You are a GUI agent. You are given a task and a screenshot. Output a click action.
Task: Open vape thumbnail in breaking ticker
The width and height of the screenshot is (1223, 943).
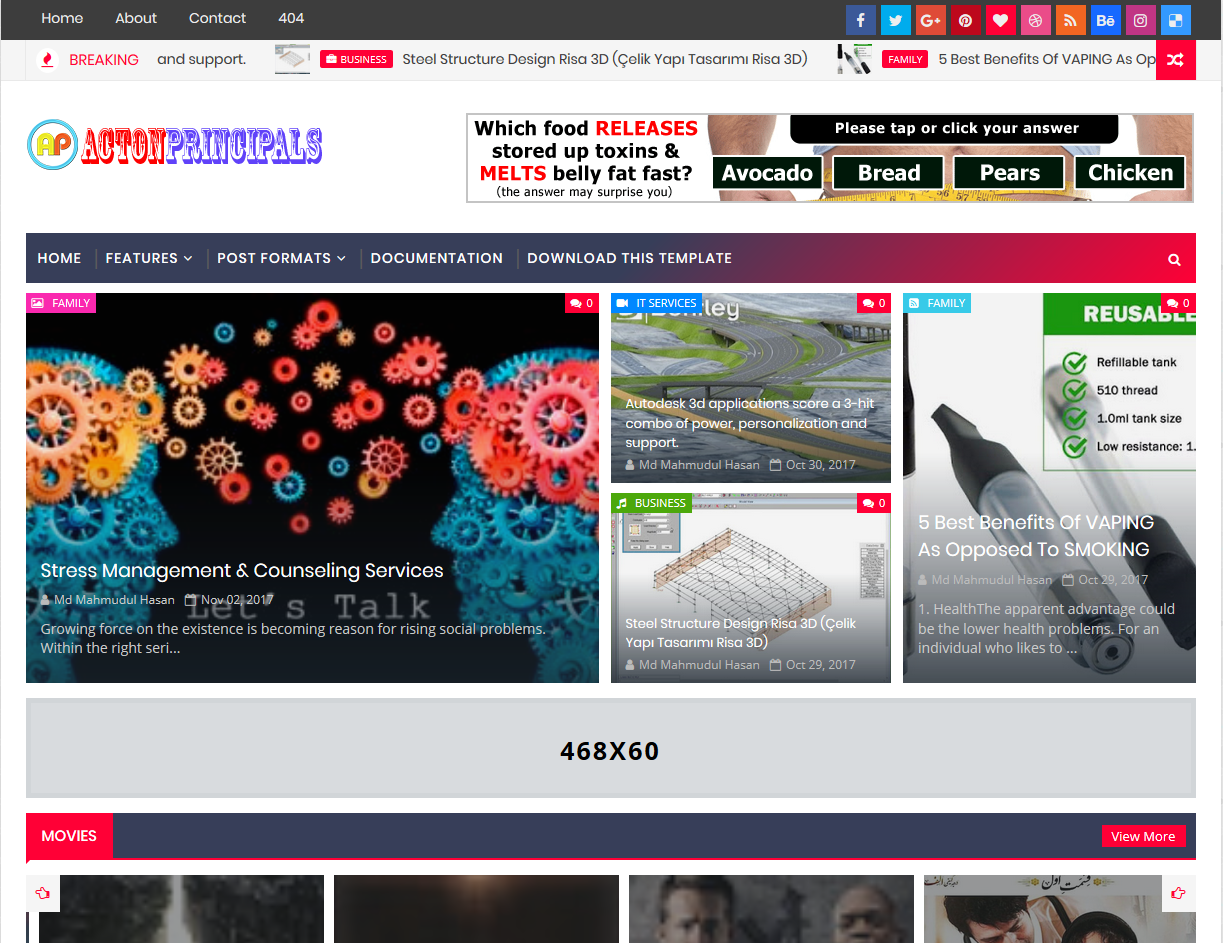click(x=854, y=59)
